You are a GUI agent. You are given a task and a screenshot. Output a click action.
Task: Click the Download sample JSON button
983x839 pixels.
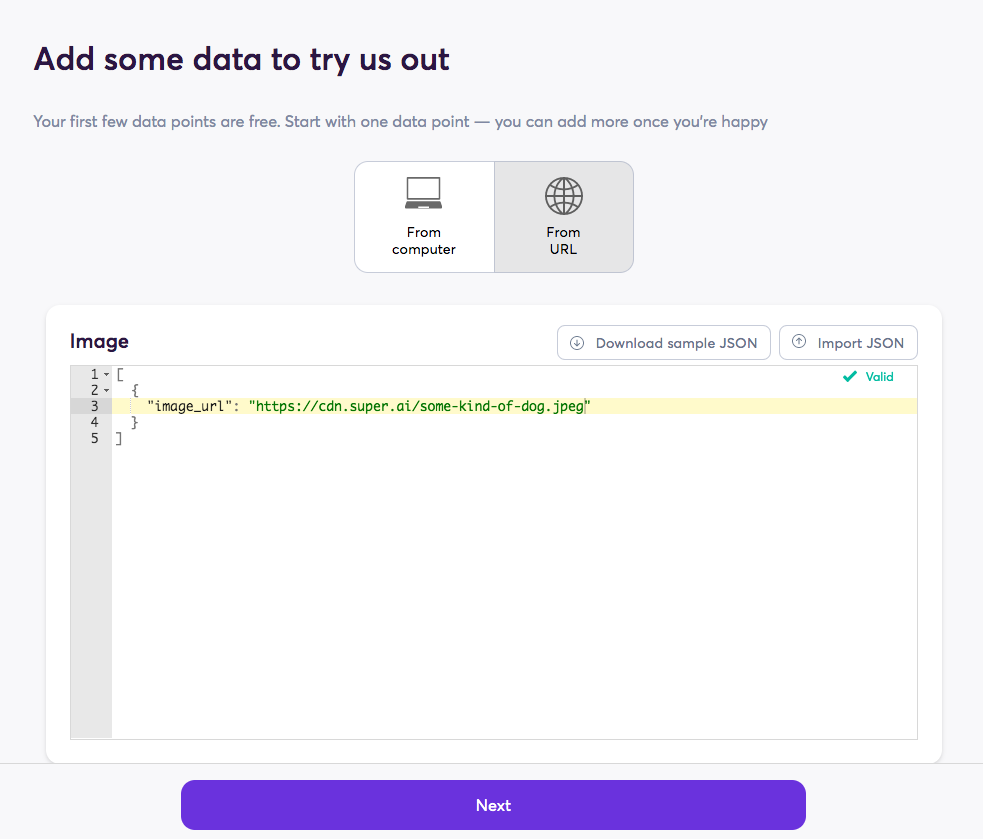coord(663,342)
